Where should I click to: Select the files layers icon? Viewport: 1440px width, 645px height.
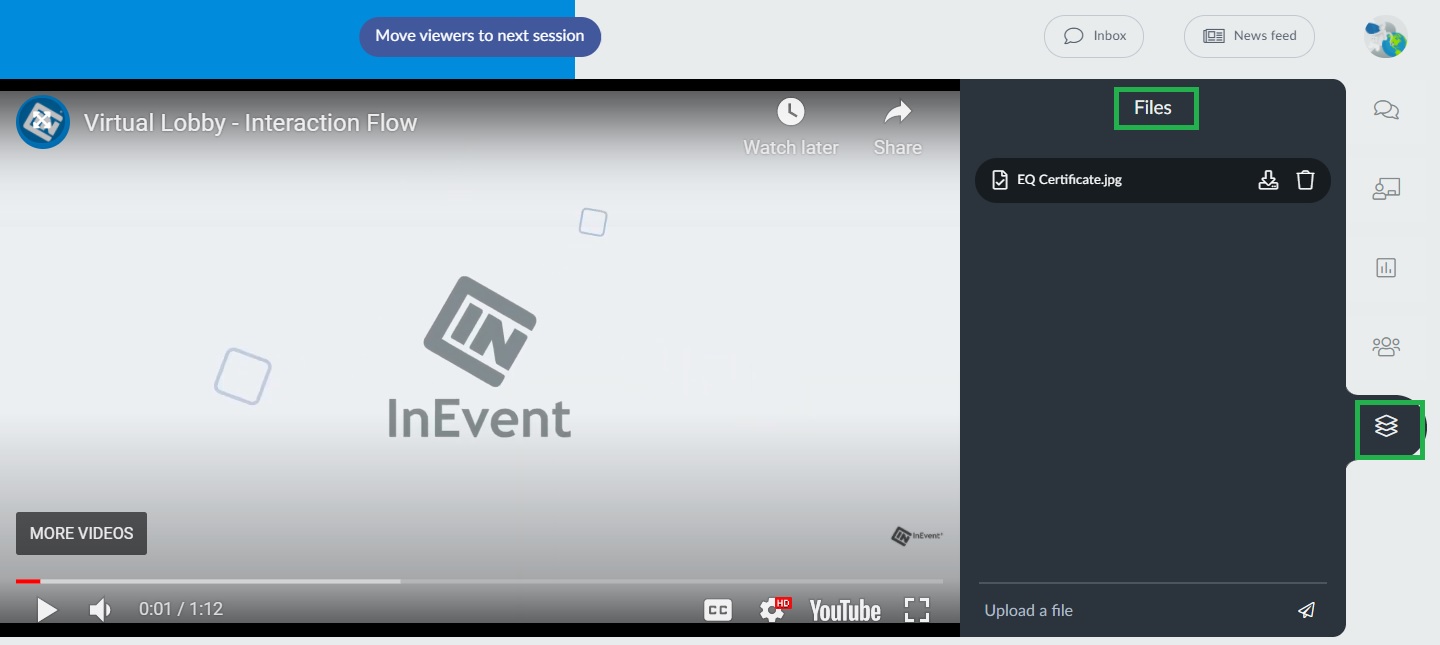(x=1386, y=426)
